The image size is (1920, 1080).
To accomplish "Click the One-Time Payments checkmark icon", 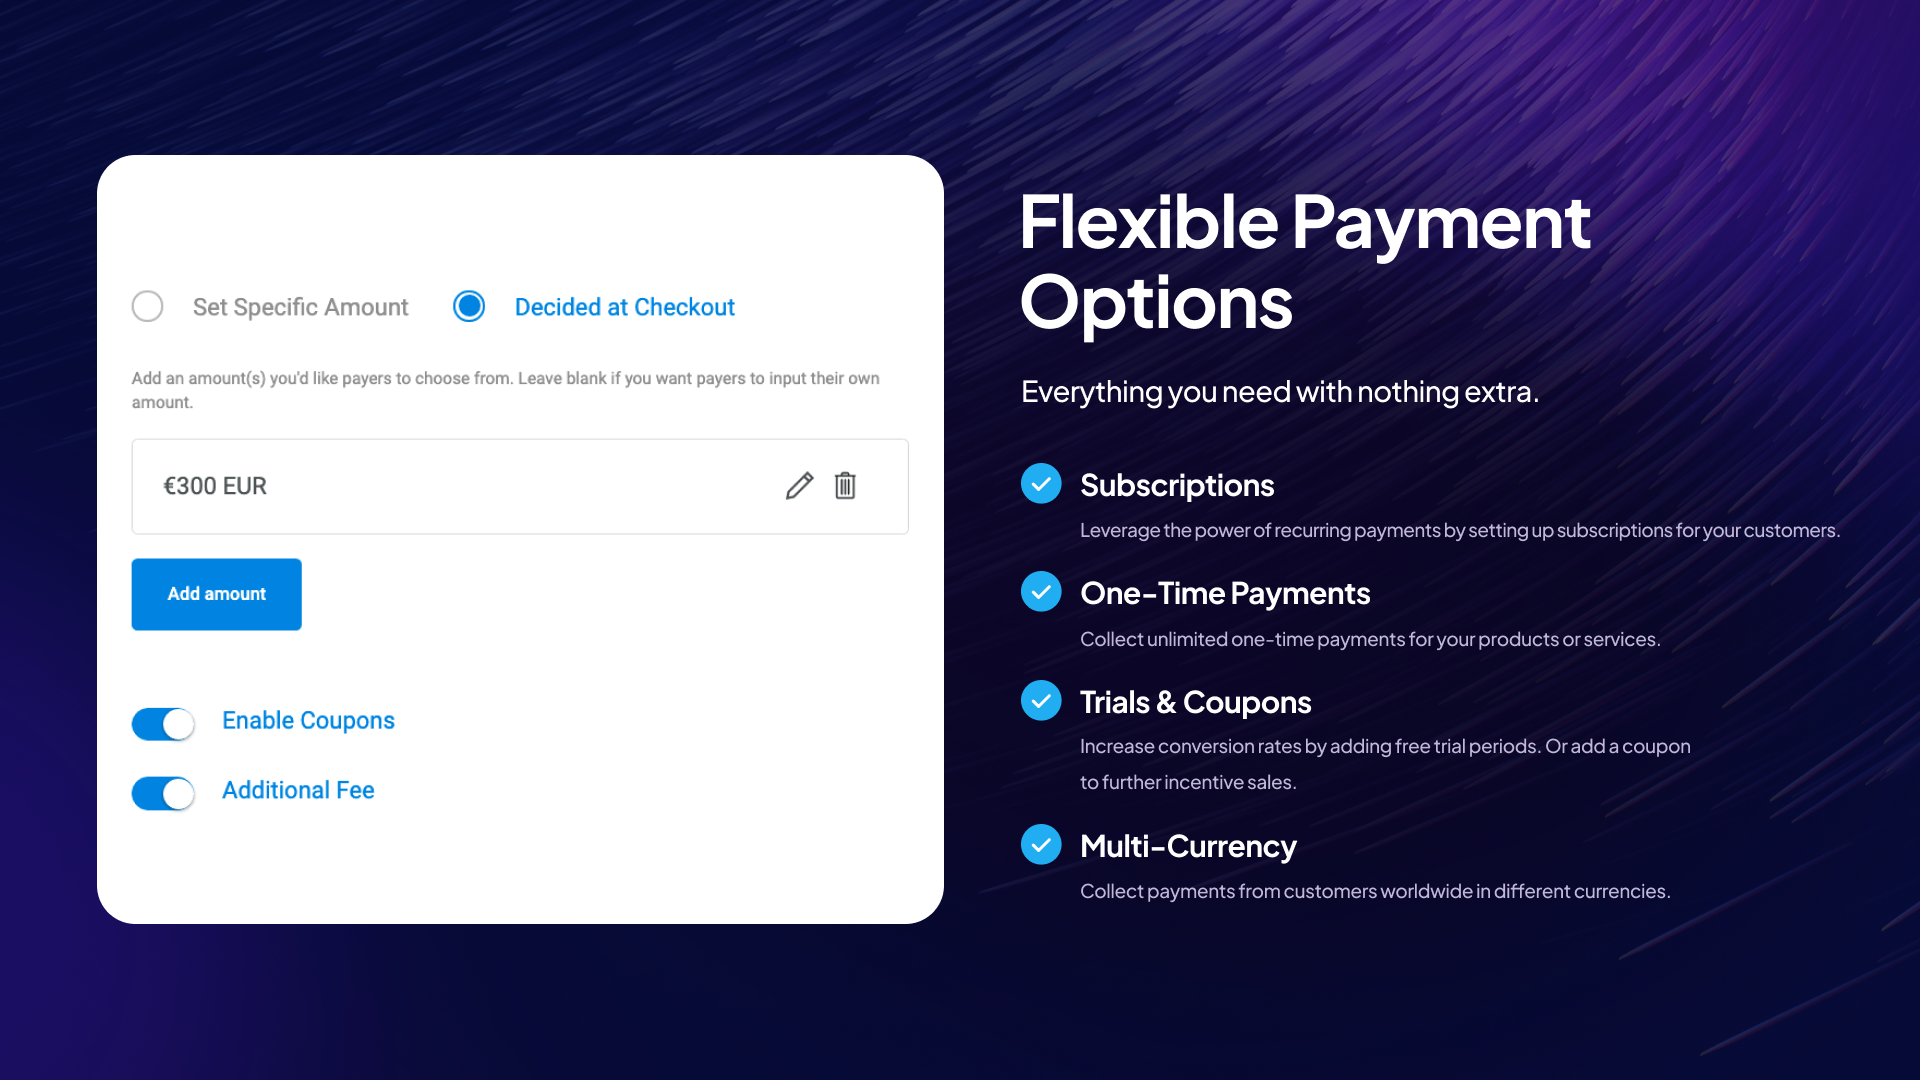I will [x=1040, y=591].
